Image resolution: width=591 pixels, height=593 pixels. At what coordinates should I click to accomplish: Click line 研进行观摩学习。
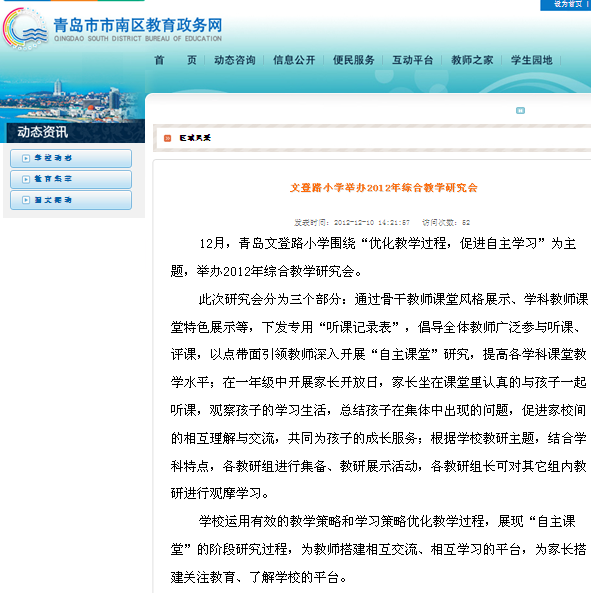pyautogui.click(x=220, y=493)
